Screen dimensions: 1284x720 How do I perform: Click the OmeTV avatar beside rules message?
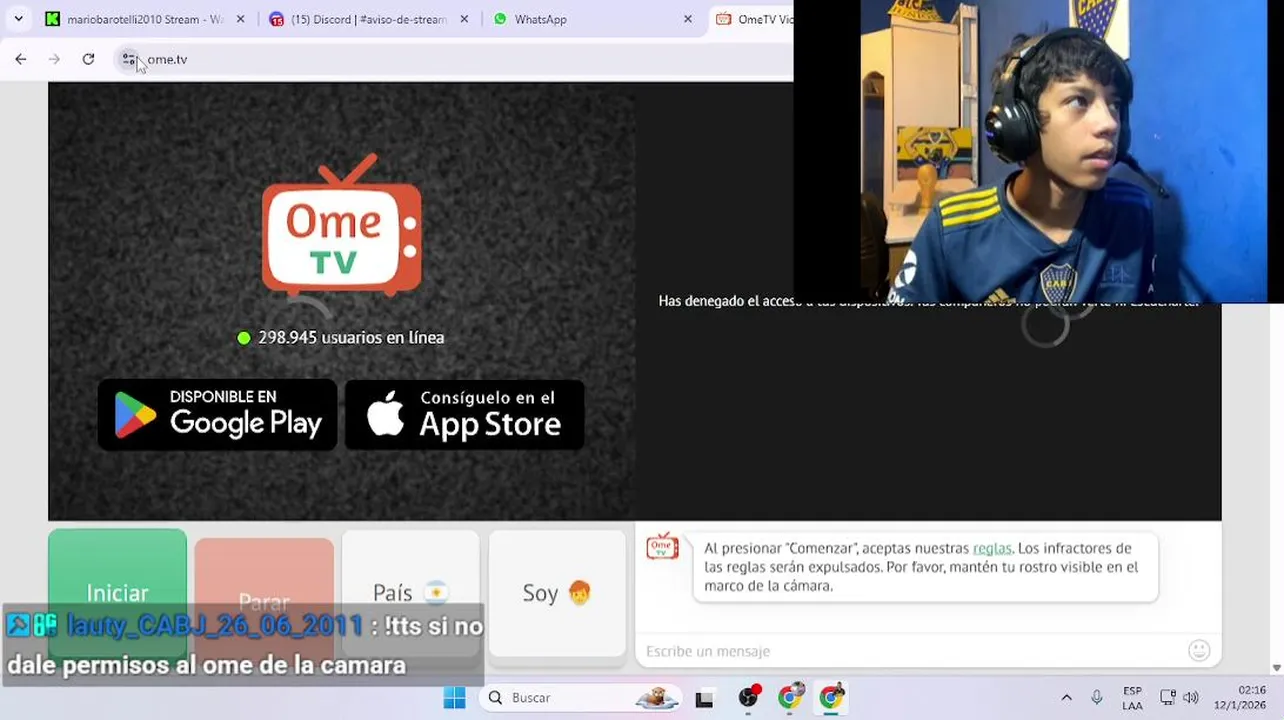coord(662,546)
